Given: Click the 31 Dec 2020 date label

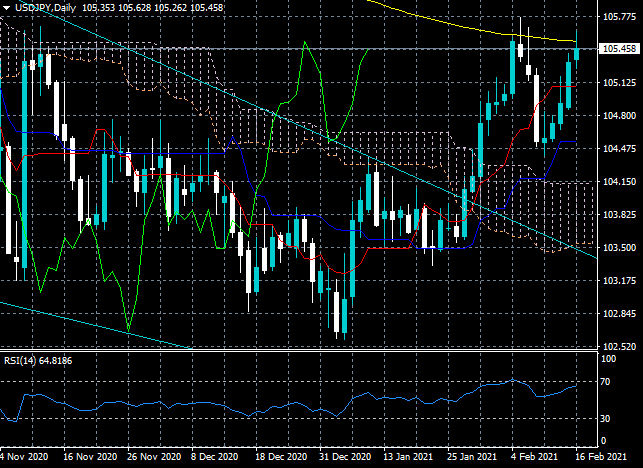Looking at the screenshot, I should click(x=345, y=457).
